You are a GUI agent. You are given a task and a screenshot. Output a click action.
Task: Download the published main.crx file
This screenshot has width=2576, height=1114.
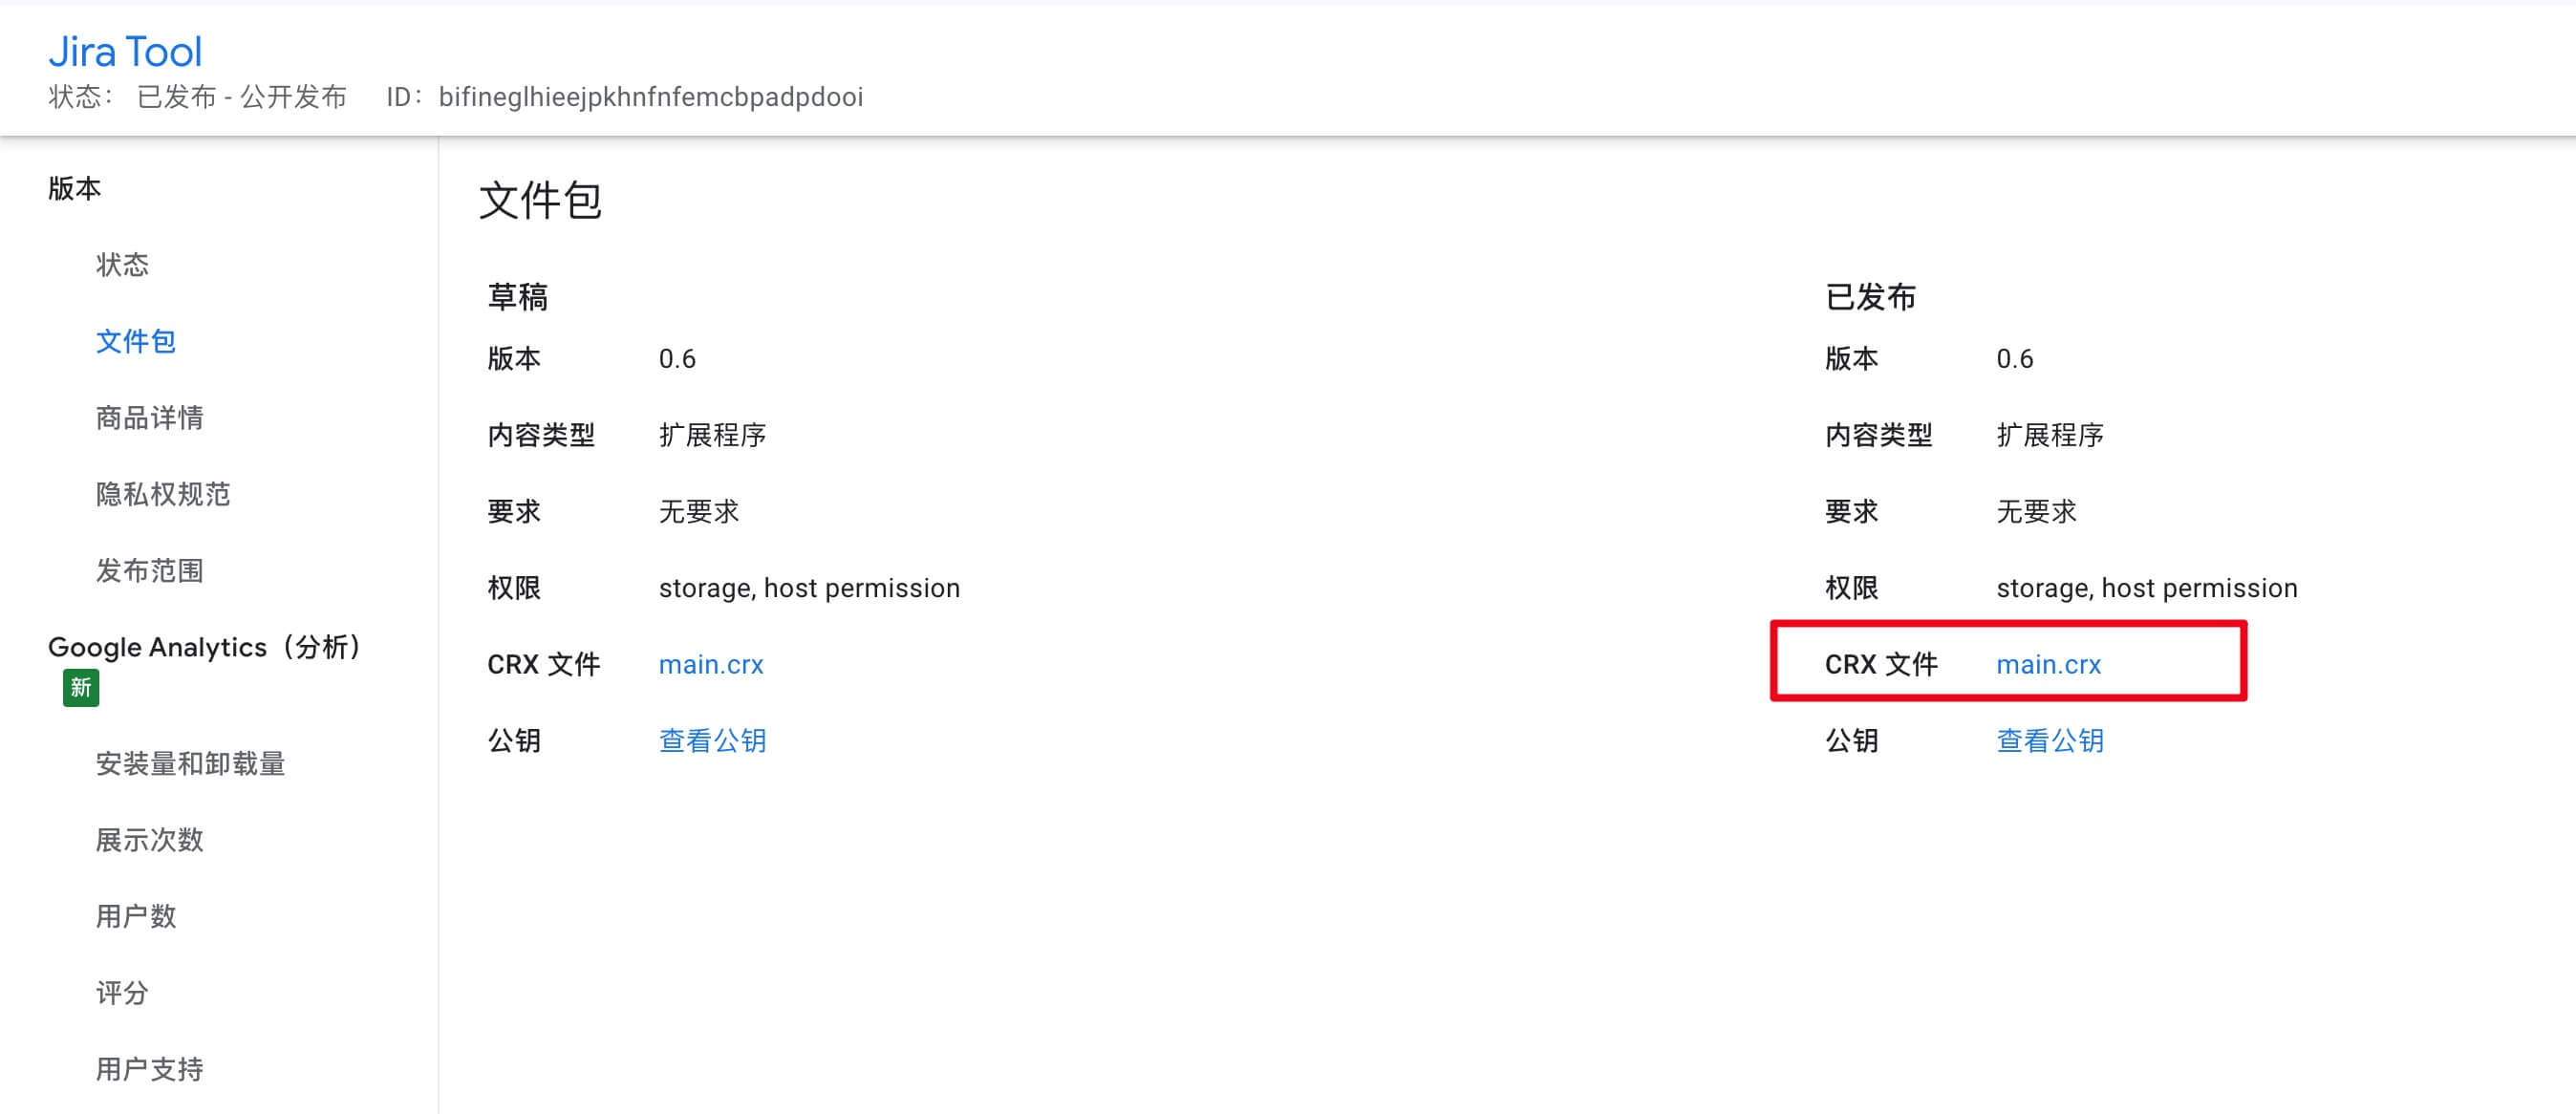click(x=2048, y=664)
